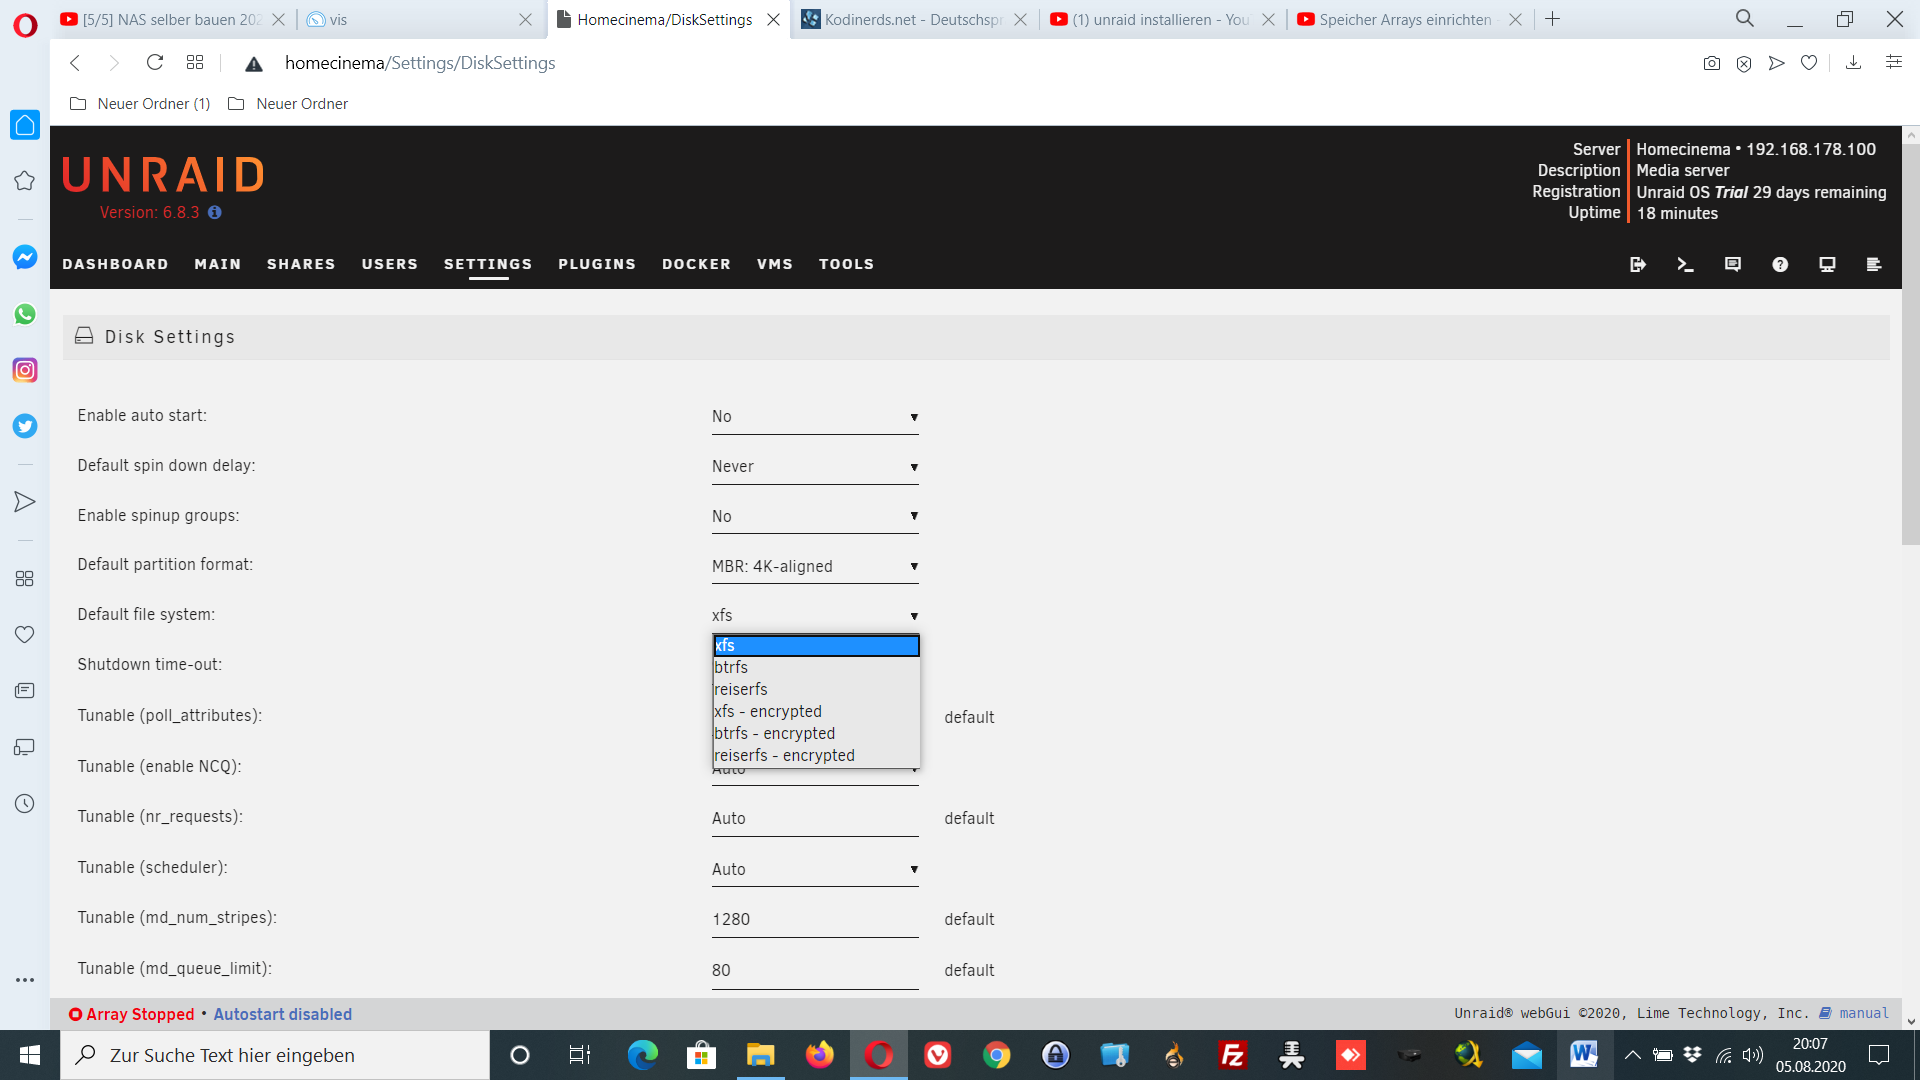Reload the current page
1920x1080 pixels.
coord(154,63)
